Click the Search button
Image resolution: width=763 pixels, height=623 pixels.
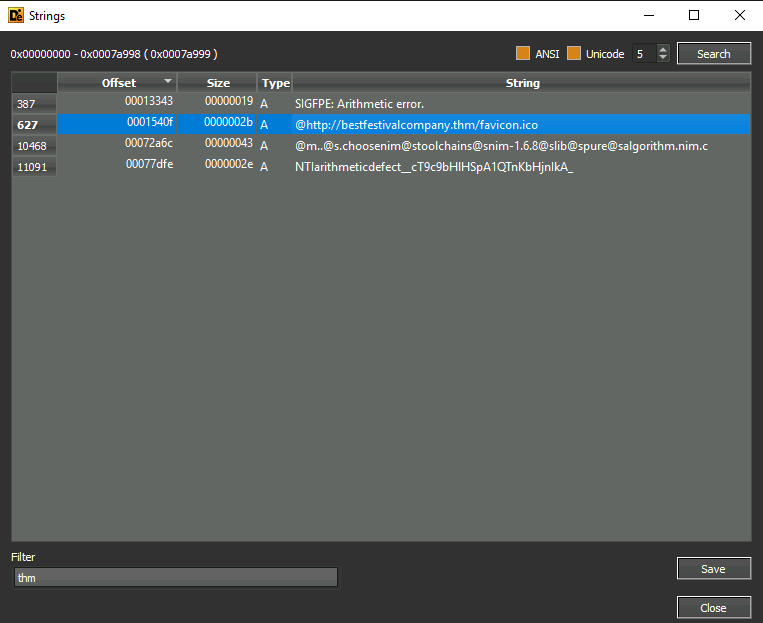click(713, 54)
